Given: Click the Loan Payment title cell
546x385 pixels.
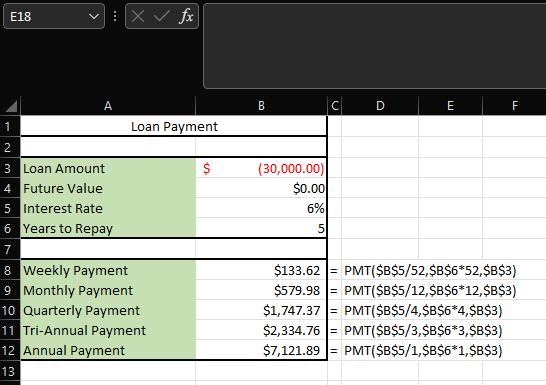Looking at the screenshot, I should point(174,126).
